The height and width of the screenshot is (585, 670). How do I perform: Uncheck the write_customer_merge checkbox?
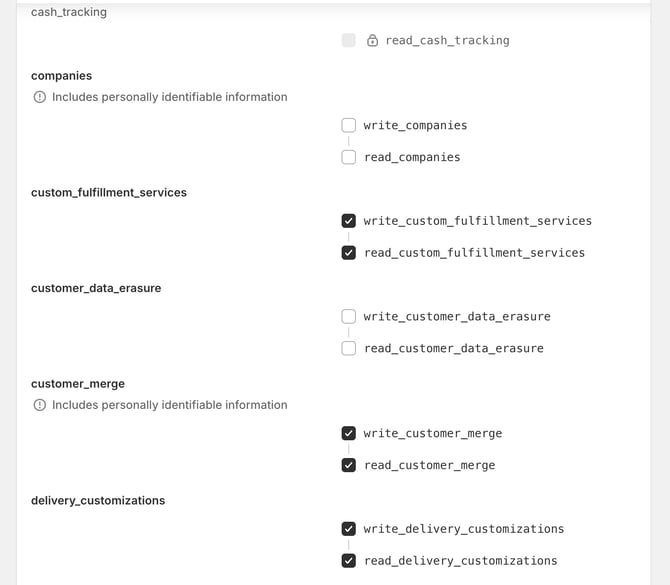click(x=348, y=433)
